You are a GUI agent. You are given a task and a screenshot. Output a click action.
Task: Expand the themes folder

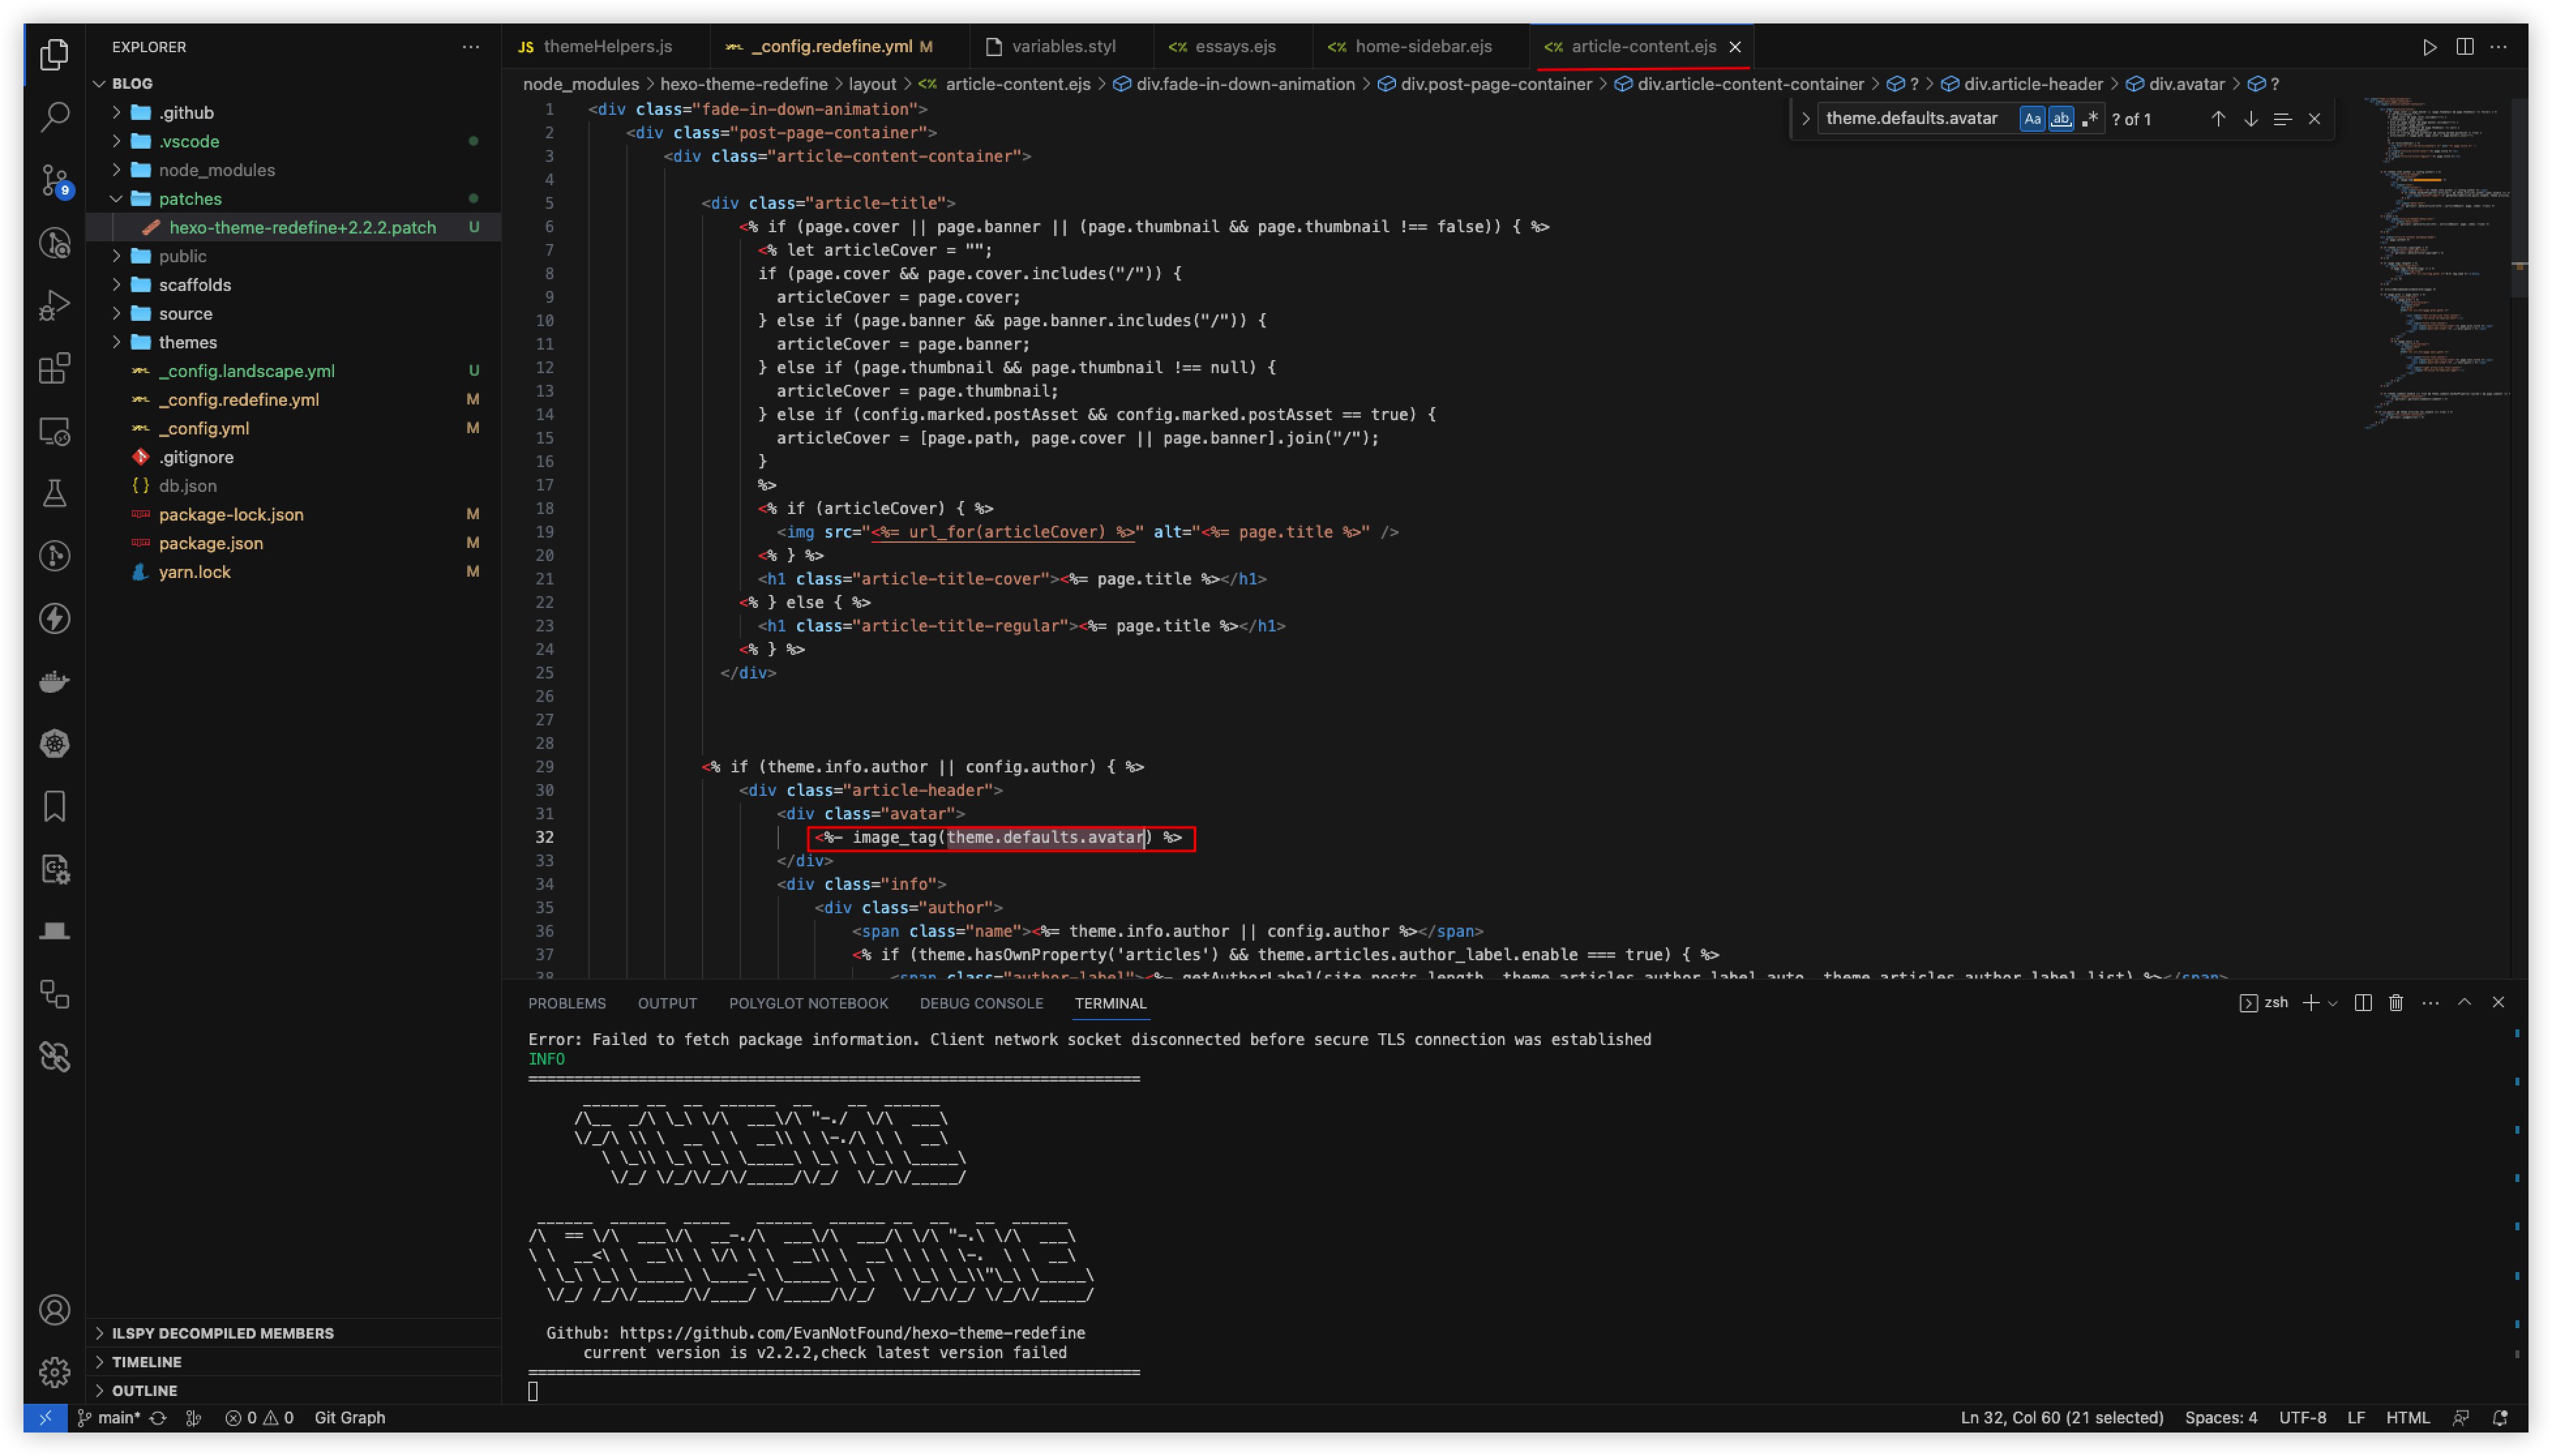tap(189, 341)
